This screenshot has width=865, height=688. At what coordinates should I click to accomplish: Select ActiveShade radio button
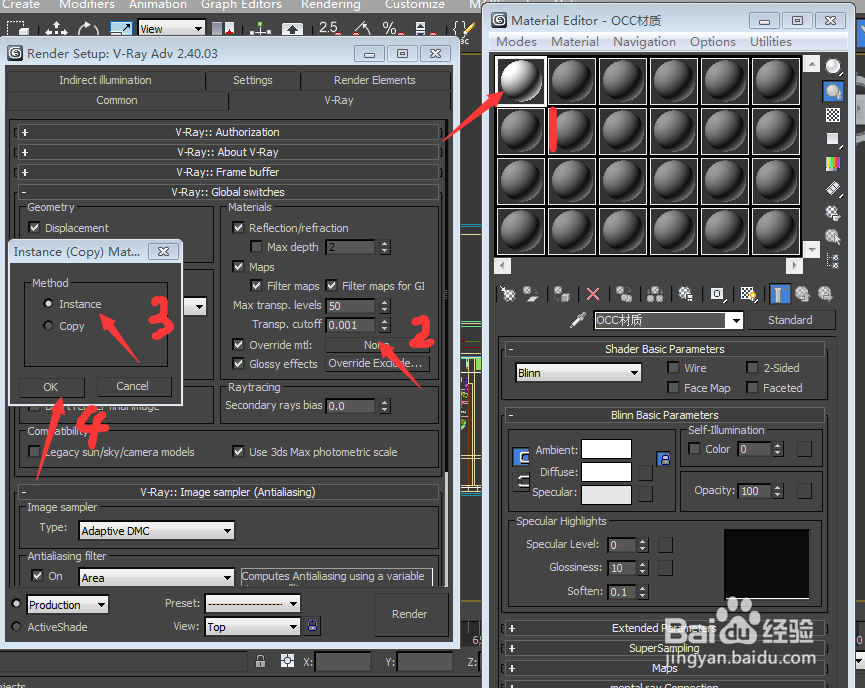[16, 626]
